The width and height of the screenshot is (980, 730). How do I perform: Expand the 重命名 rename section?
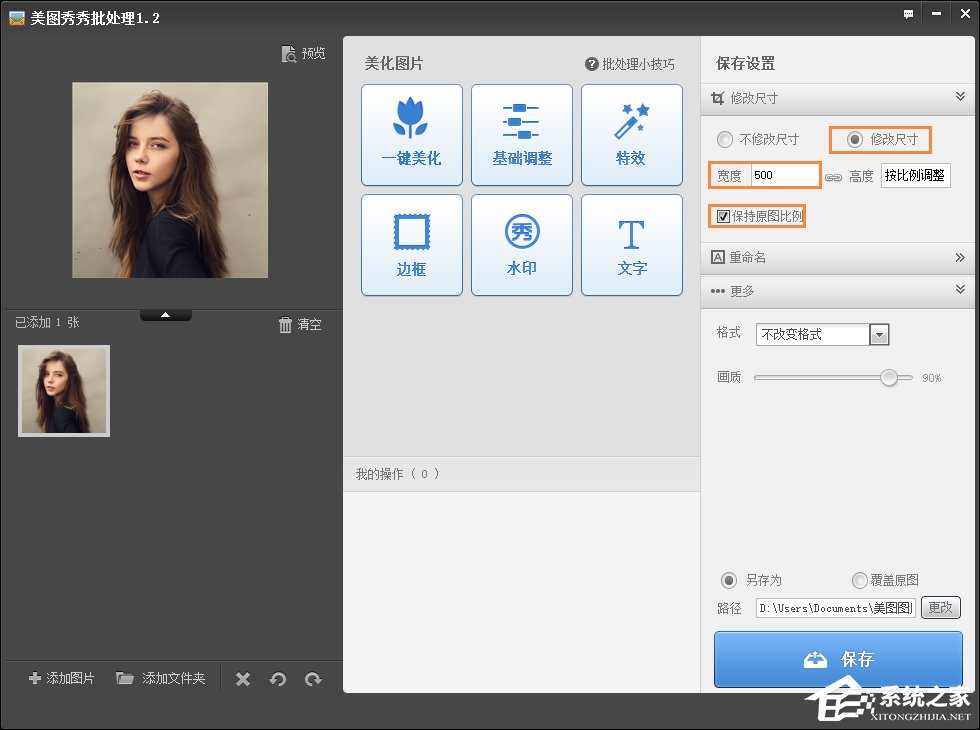pyautogui.click(x=961, y=257)
